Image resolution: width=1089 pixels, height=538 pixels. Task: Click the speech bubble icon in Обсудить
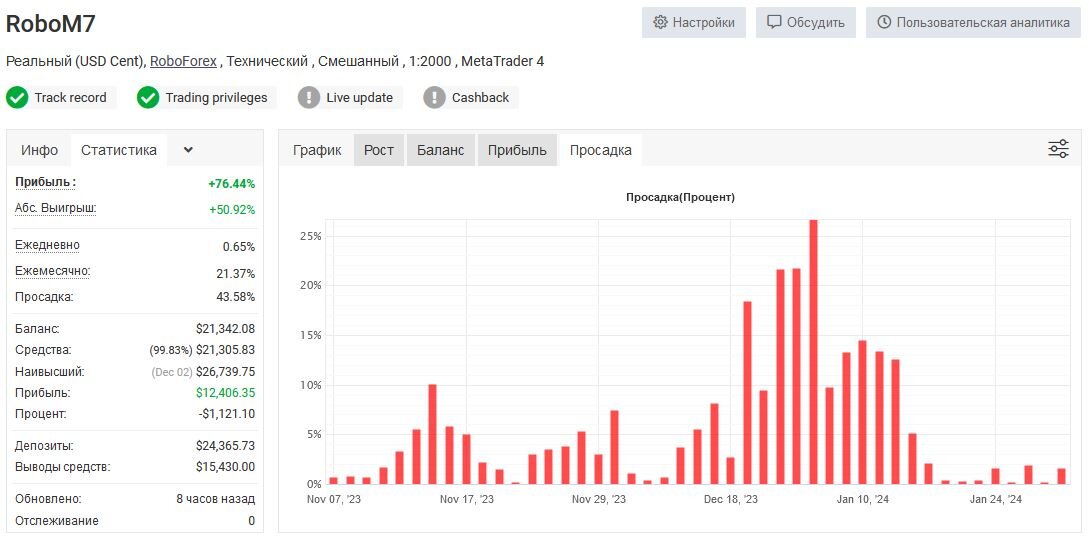click(x=774, y=22)
